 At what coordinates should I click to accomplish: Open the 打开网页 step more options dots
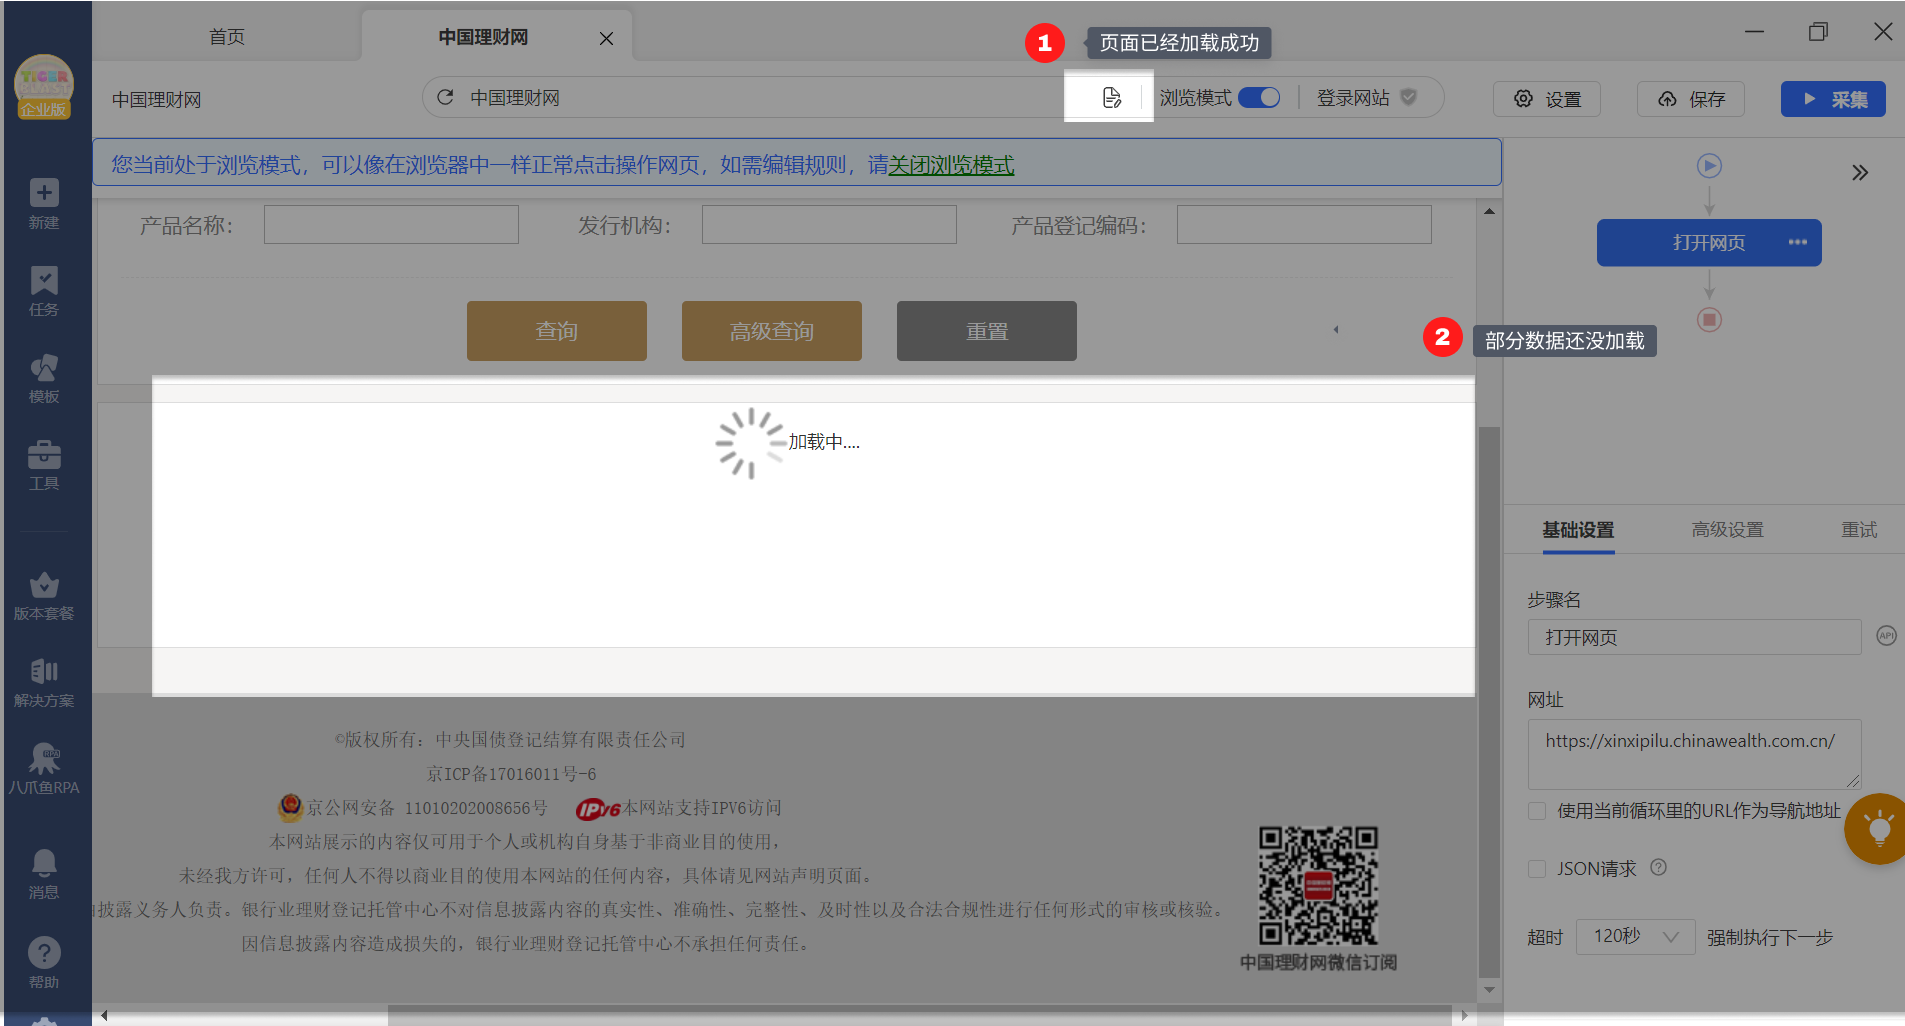click(x=1797, y=242)
